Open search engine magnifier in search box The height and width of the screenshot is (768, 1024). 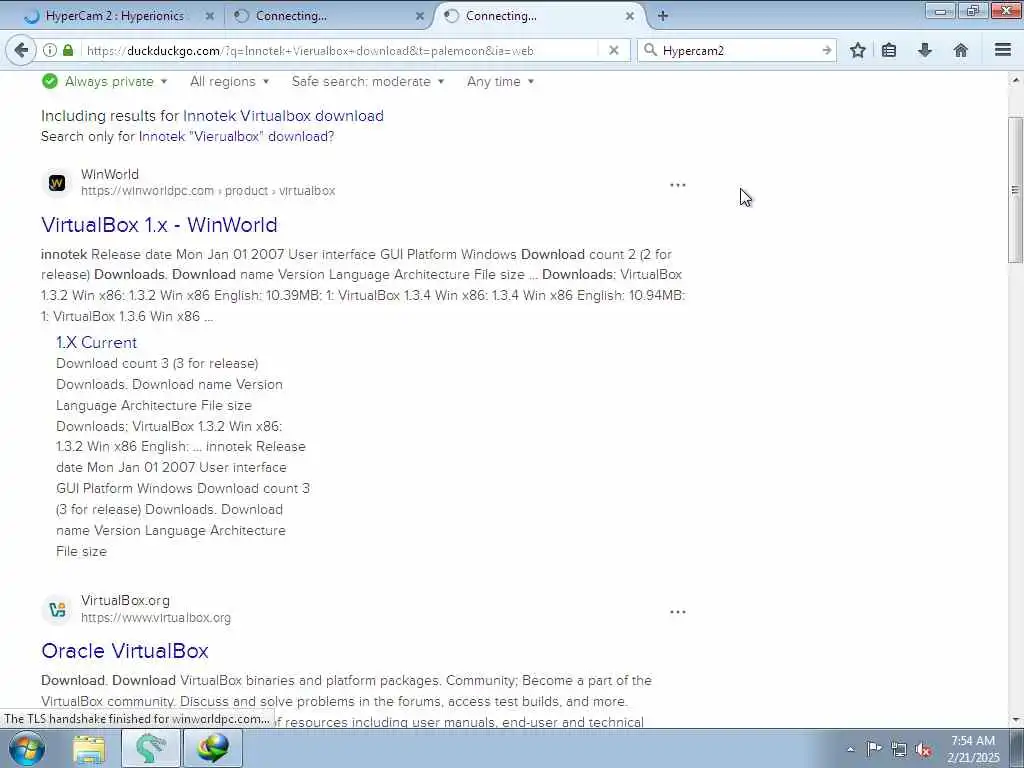click(x=650, y=50)
